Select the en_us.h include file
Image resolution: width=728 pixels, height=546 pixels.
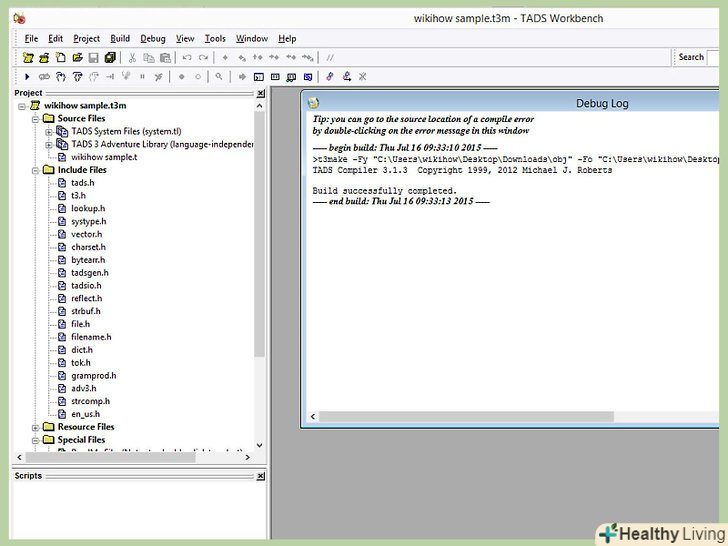point(85,414)
